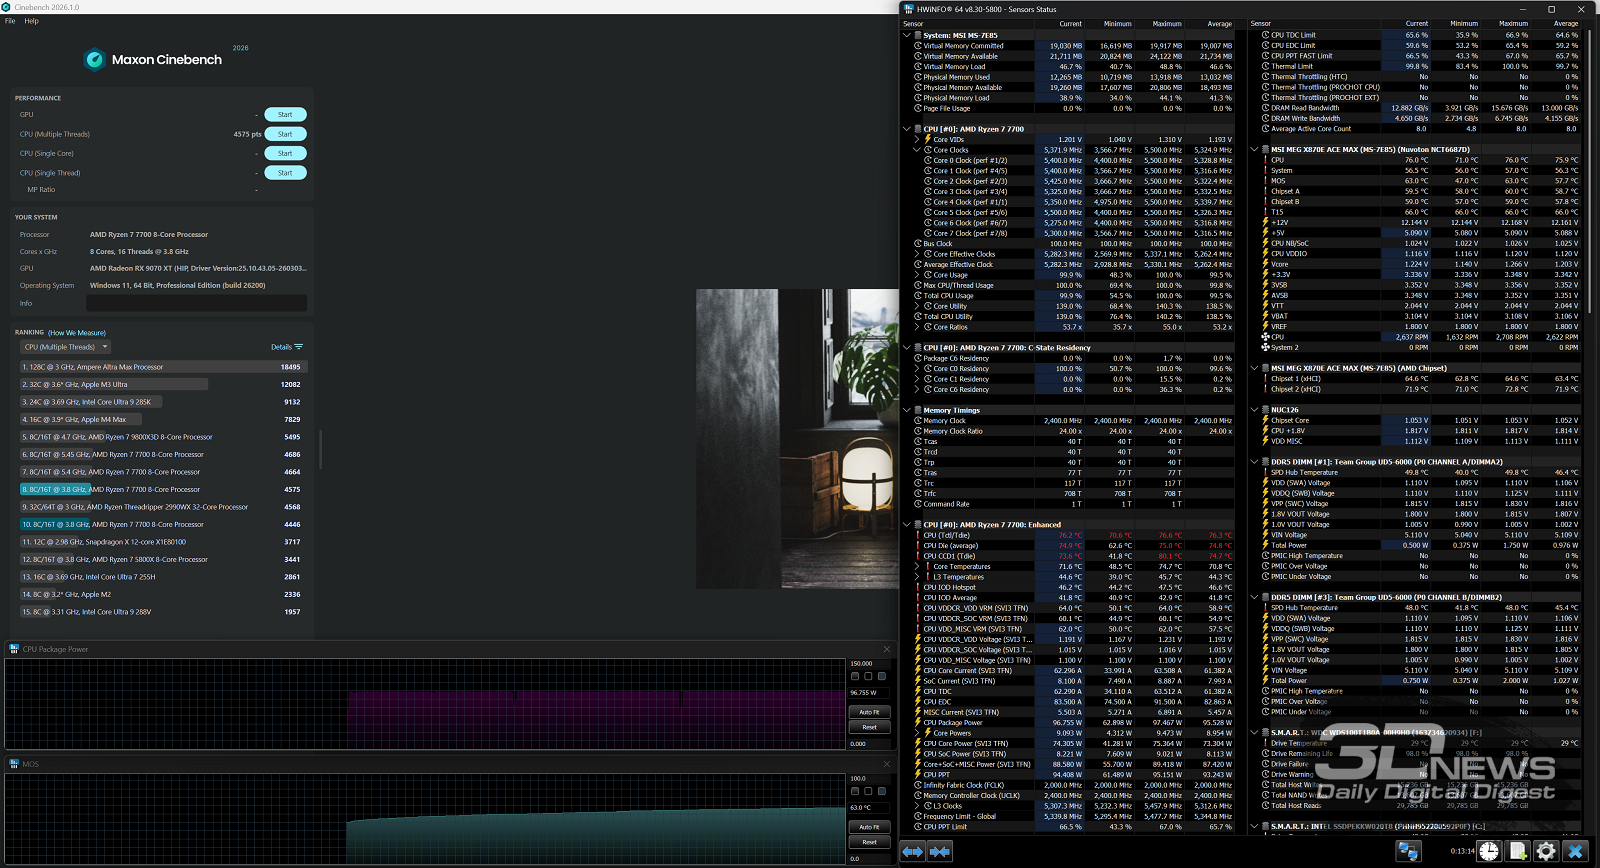The width and height of the screenshot is (1600, 868).
Task: Click the Info text field in Your System
Action: pos(196,303)
